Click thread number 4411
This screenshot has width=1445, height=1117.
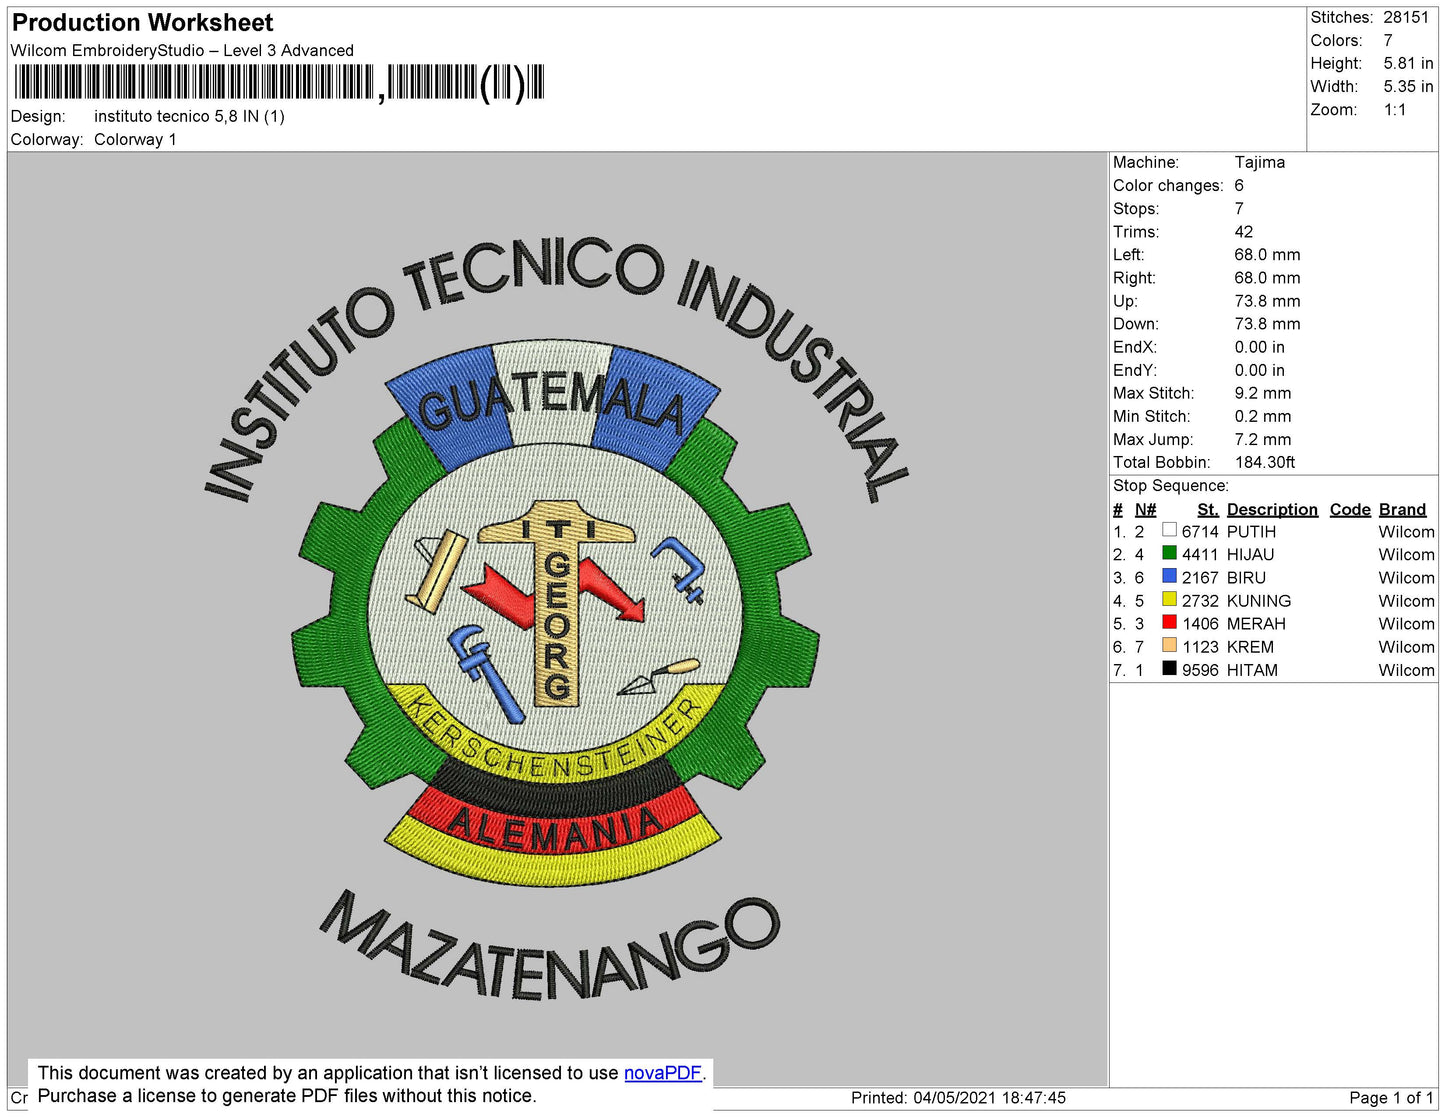[1200, 554]
